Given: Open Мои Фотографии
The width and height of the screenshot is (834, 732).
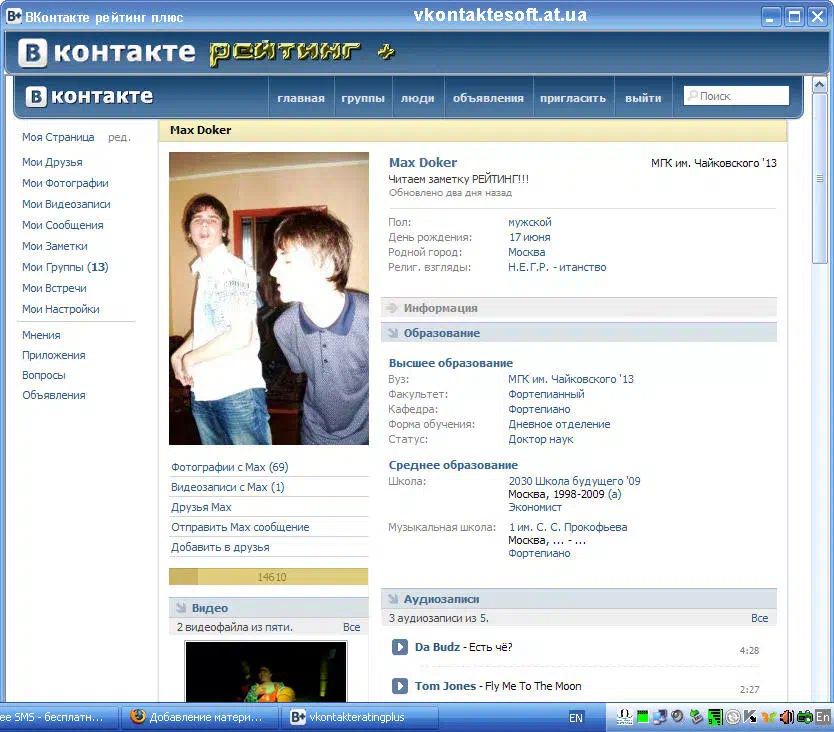Looking at the screenshot, I should click(65, 183).
